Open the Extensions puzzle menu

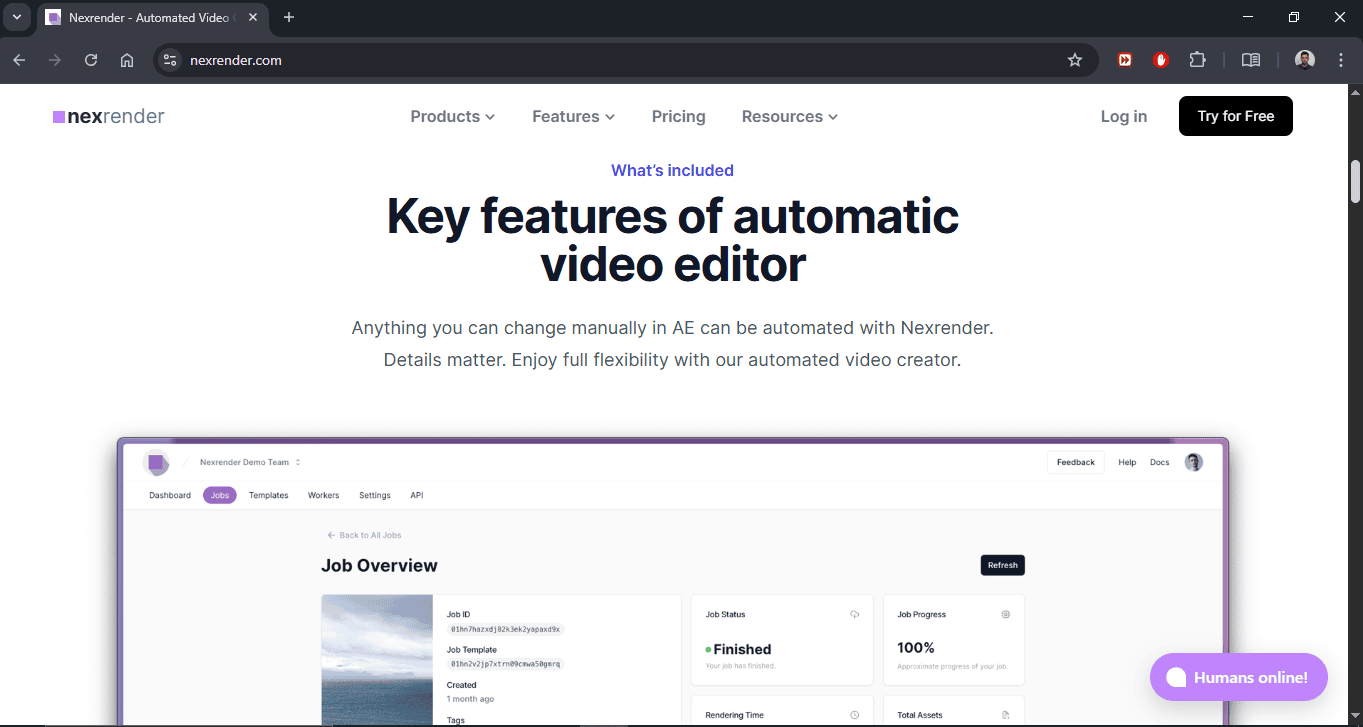(x=1197, y=60)
